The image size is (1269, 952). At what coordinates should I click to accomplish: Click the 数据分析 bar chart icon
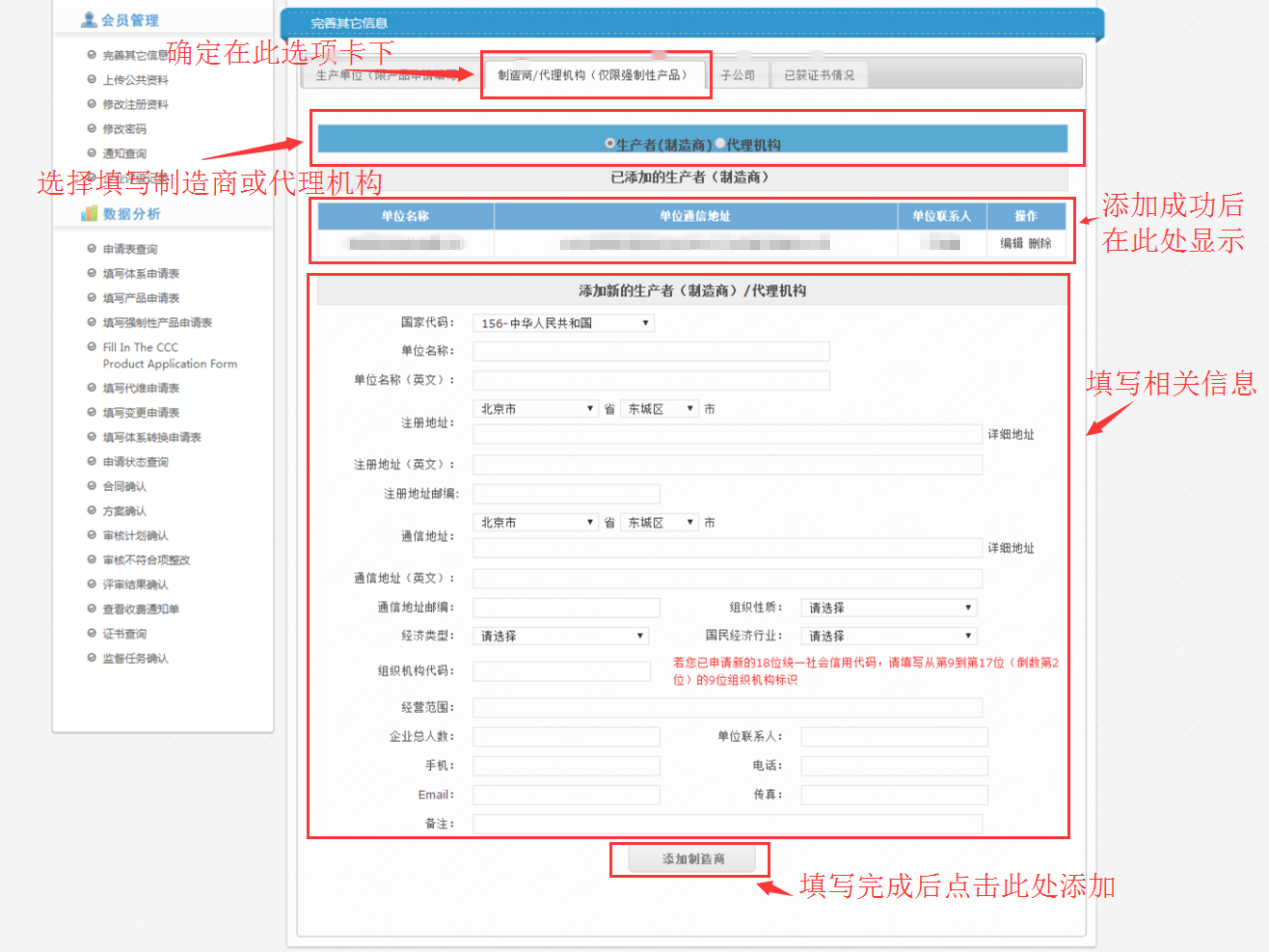(89, 213)
